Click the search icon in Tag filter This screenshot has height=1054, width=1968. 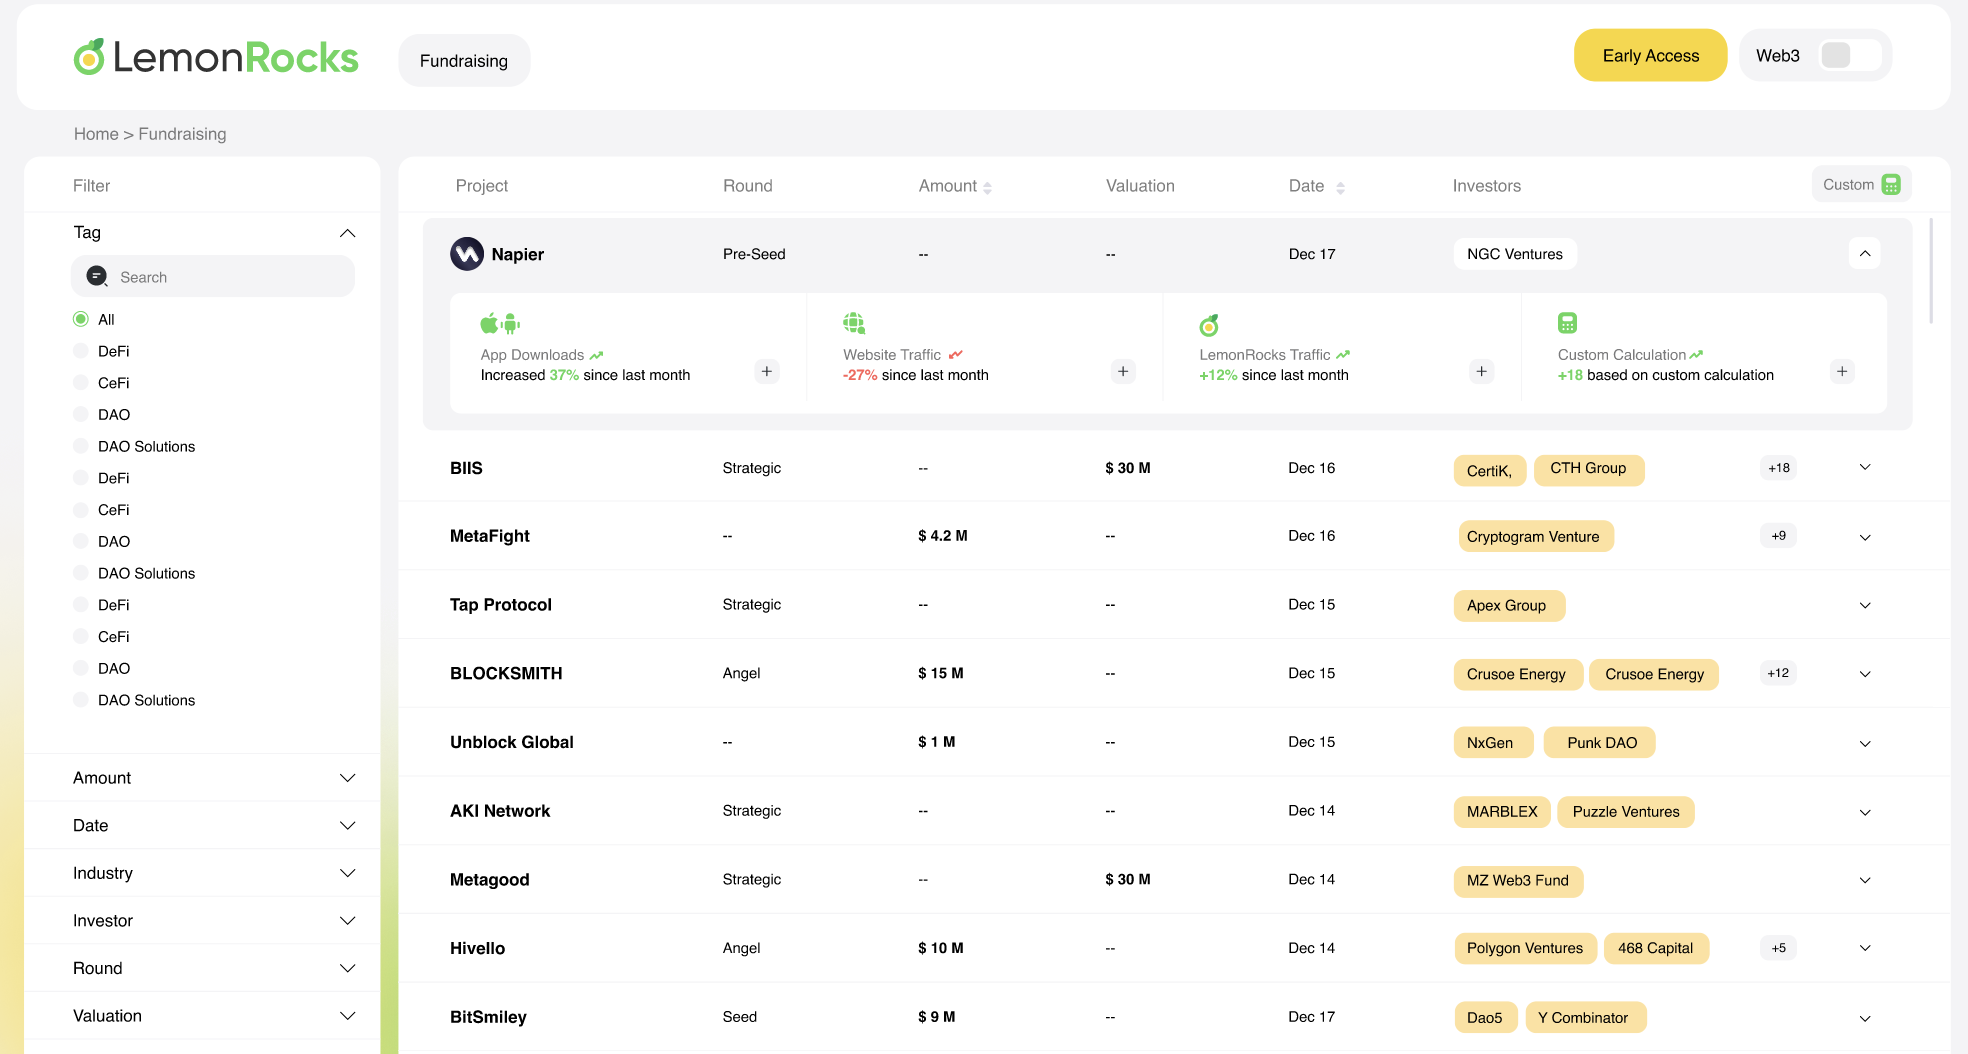(97, 276)
